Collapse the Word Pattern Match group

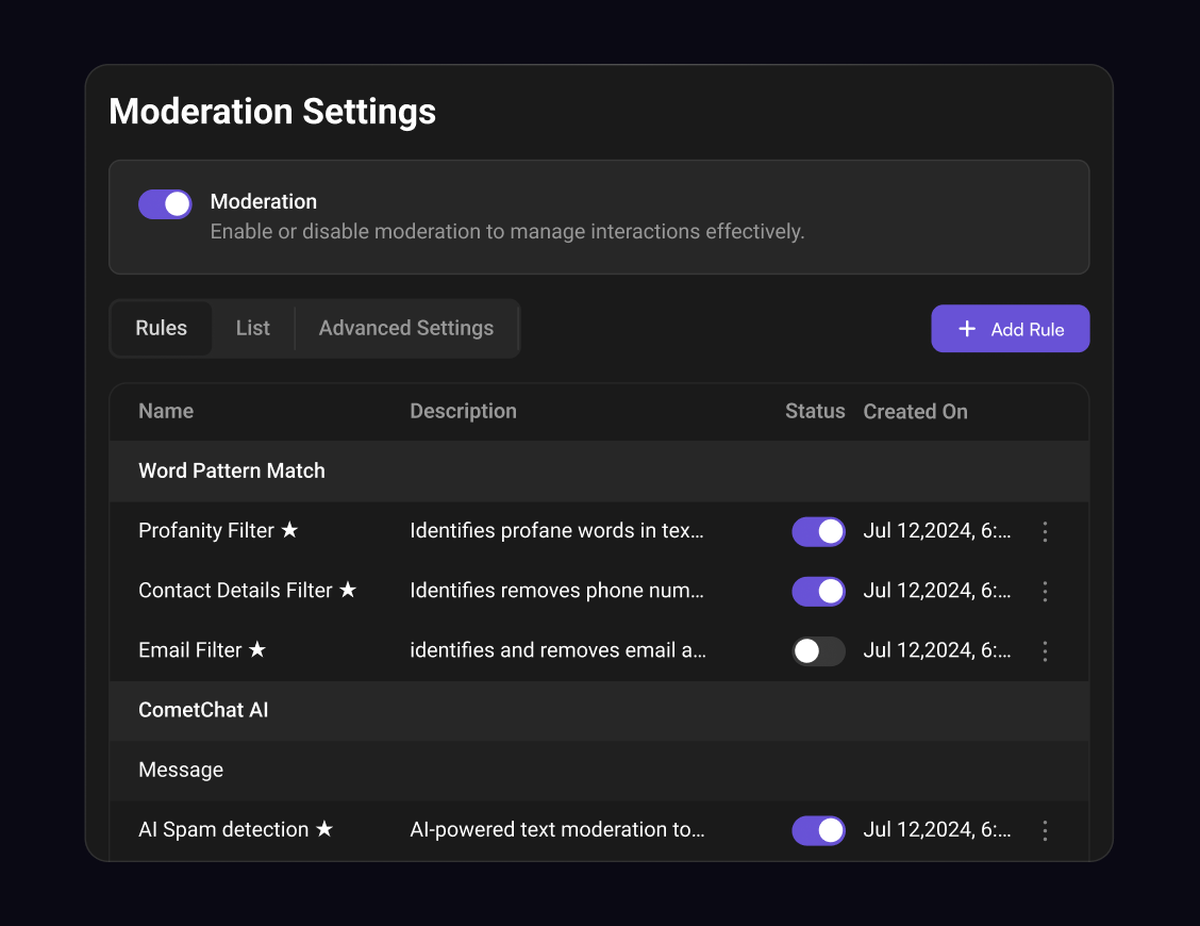pyautogui.click(x=232, y=471)
